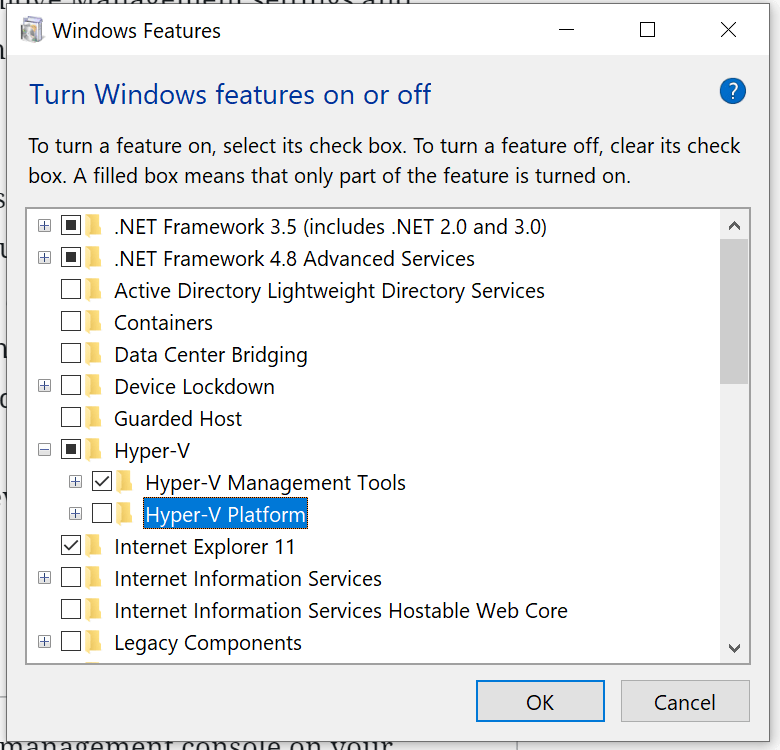Enable Internet Information Services Hostable Web Core checkbox

point(71,609)
